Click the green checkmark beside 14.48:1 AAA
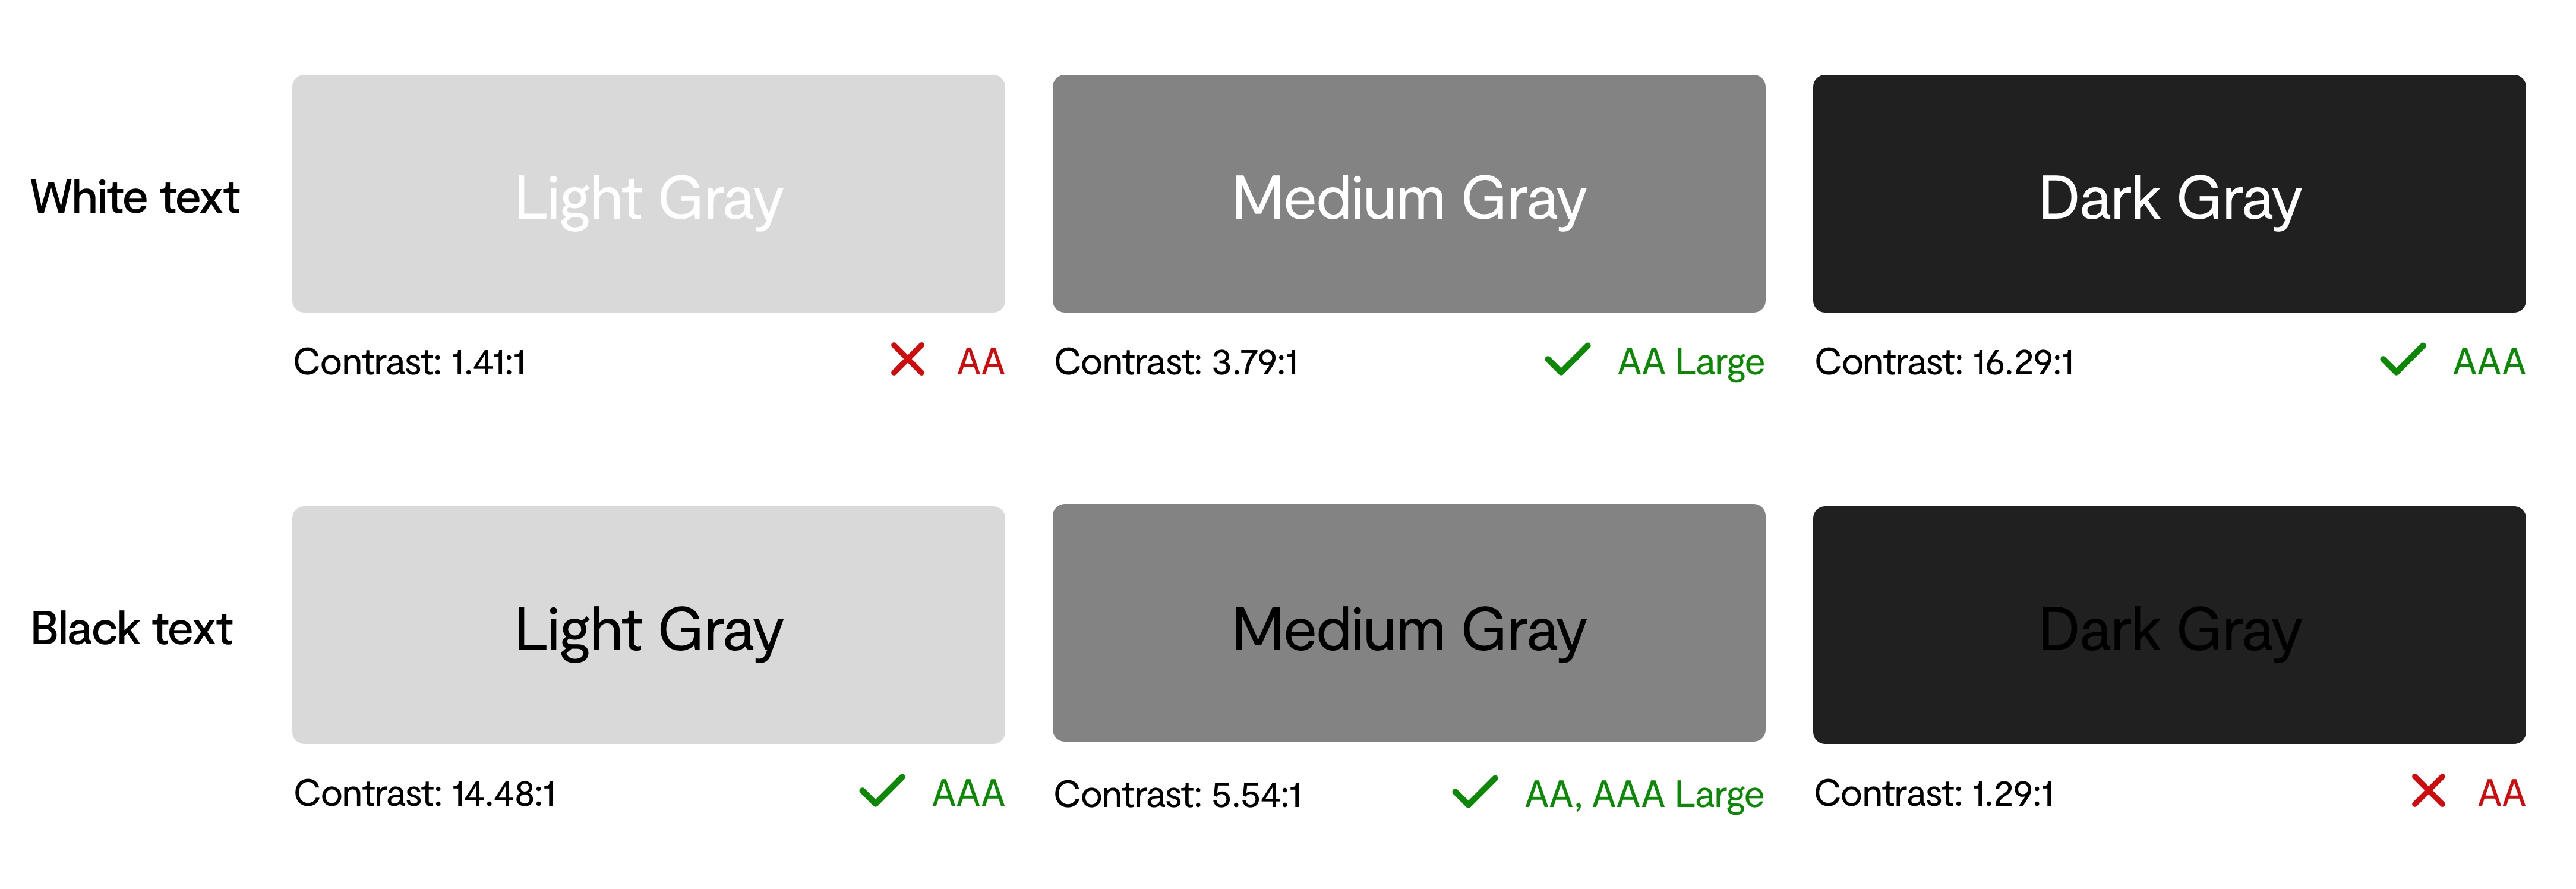Screen dimensions: 2576x889 tap(882, 791)
